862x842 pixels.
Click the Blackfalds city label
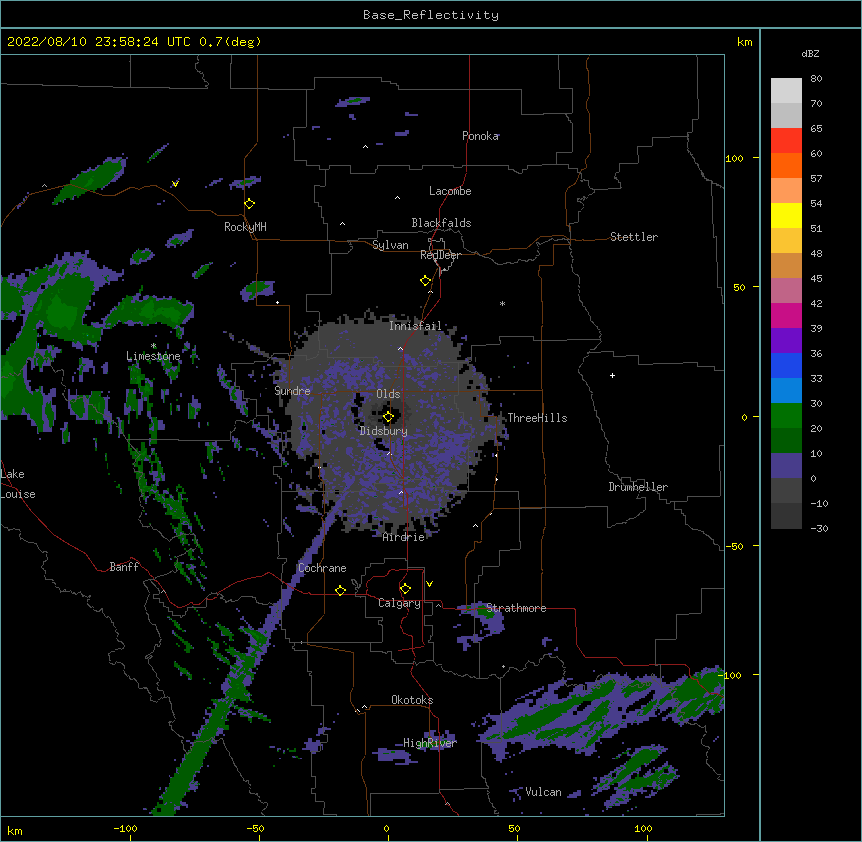(x=441, y=223)
